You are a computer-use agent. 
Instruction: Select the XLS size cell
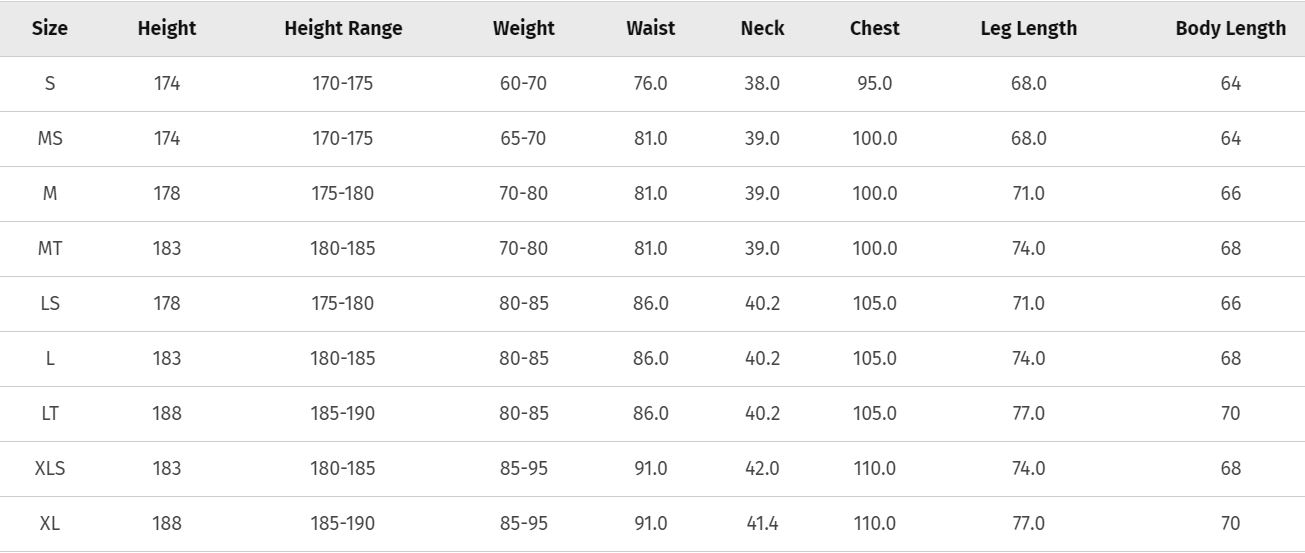click(x=50, y=468)
